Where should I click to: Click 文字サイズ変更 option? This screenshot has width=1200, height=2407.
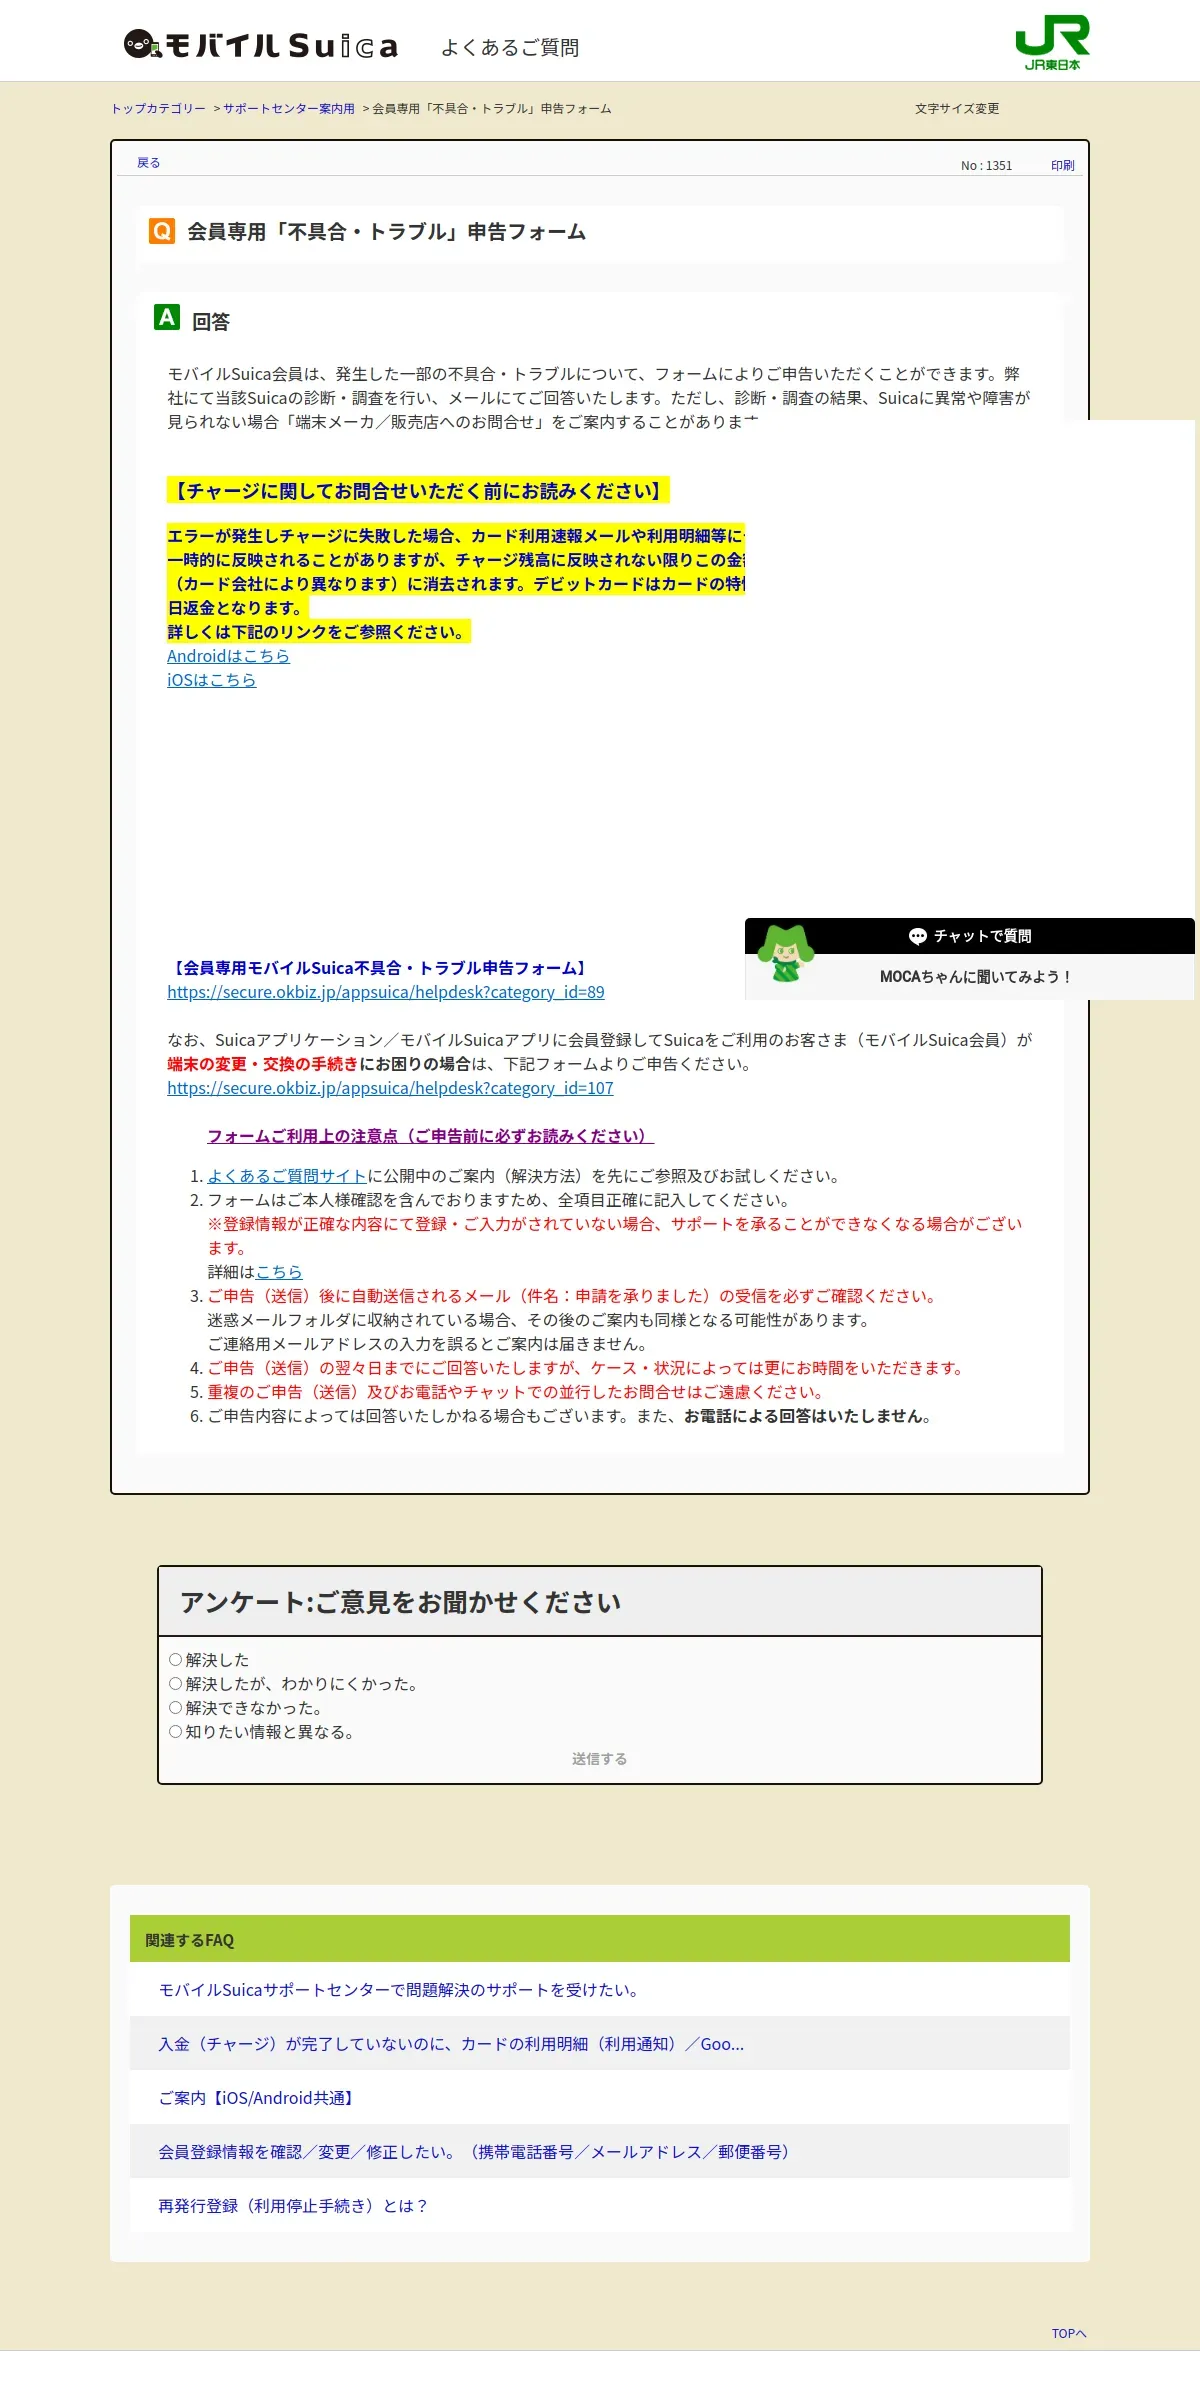(957, 109)
